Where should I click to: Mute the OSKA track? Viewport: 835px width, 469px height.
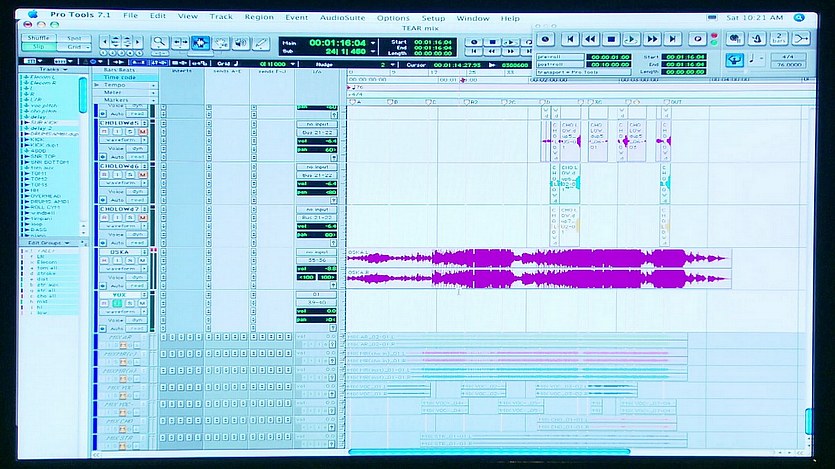coord(143,260)
